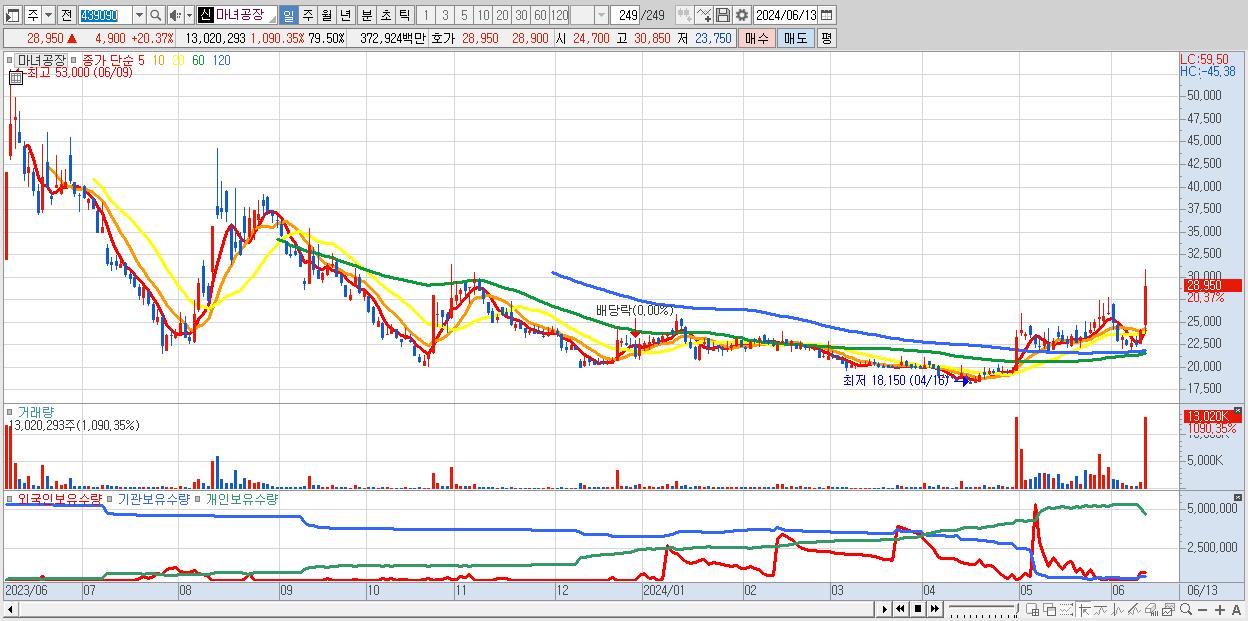Set interval to 3 in period number bar
This screenshot has height=621, width=1248.
click(445, 15)
